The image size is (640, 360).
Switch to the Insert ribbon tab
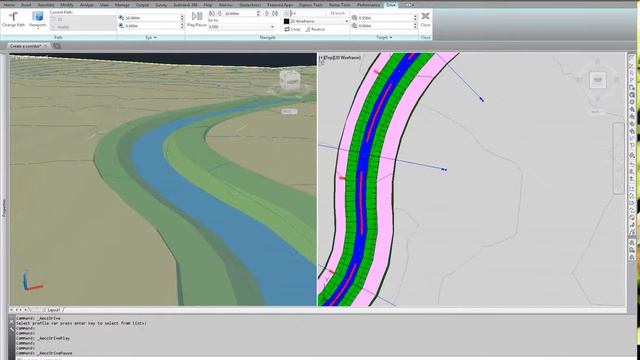pos(26,5)
